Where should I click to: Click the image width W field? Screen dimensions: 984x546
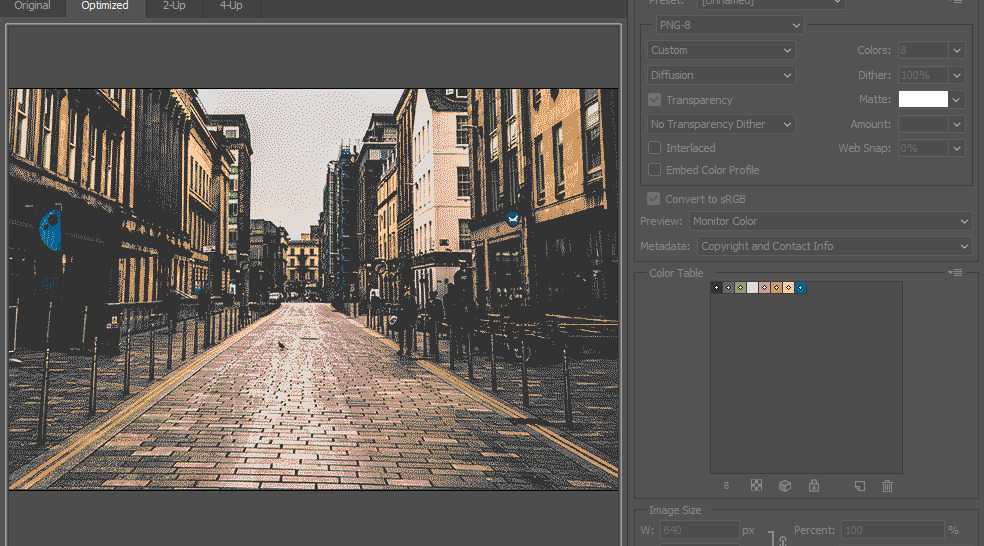699,530
